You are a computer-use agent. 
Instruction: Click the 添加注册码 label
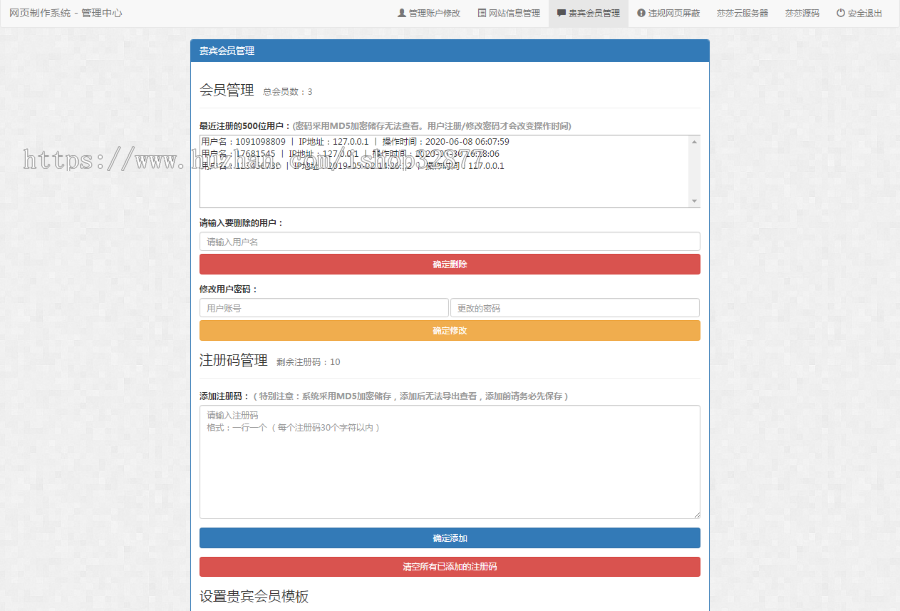[224, 396]
